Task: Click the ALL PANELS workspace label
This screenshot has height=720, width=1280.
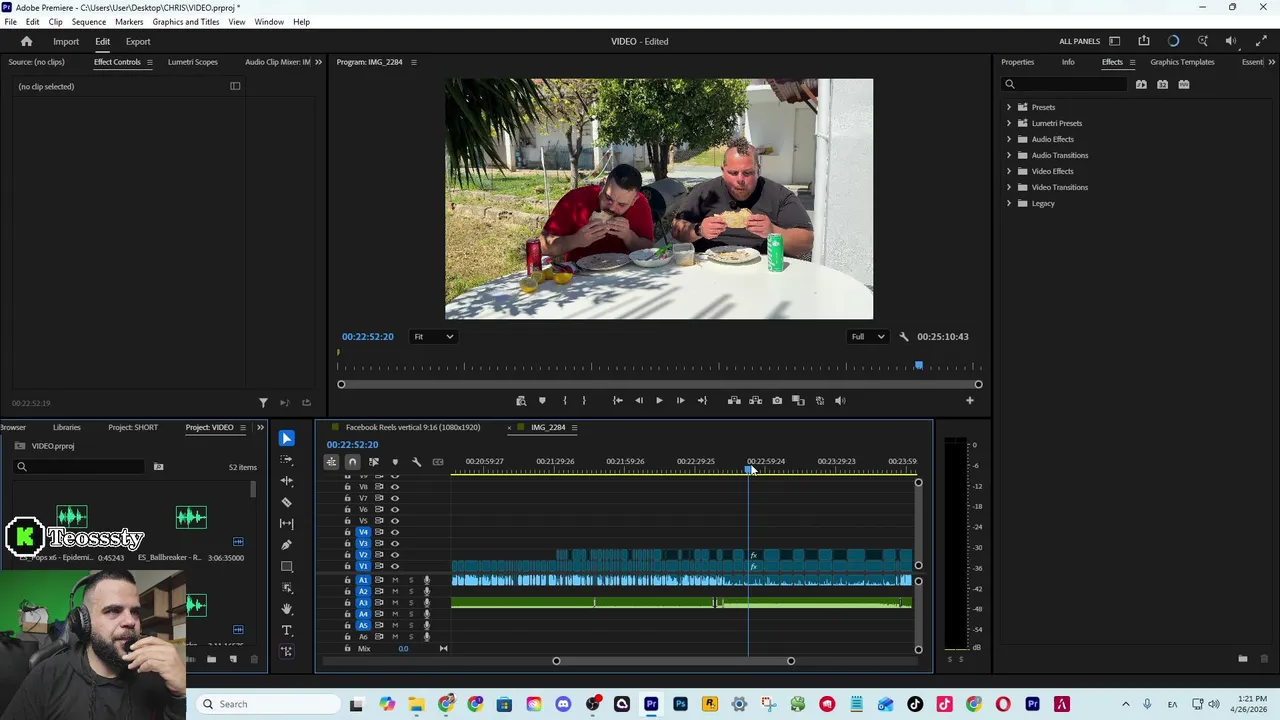Action: [1080, 41]
